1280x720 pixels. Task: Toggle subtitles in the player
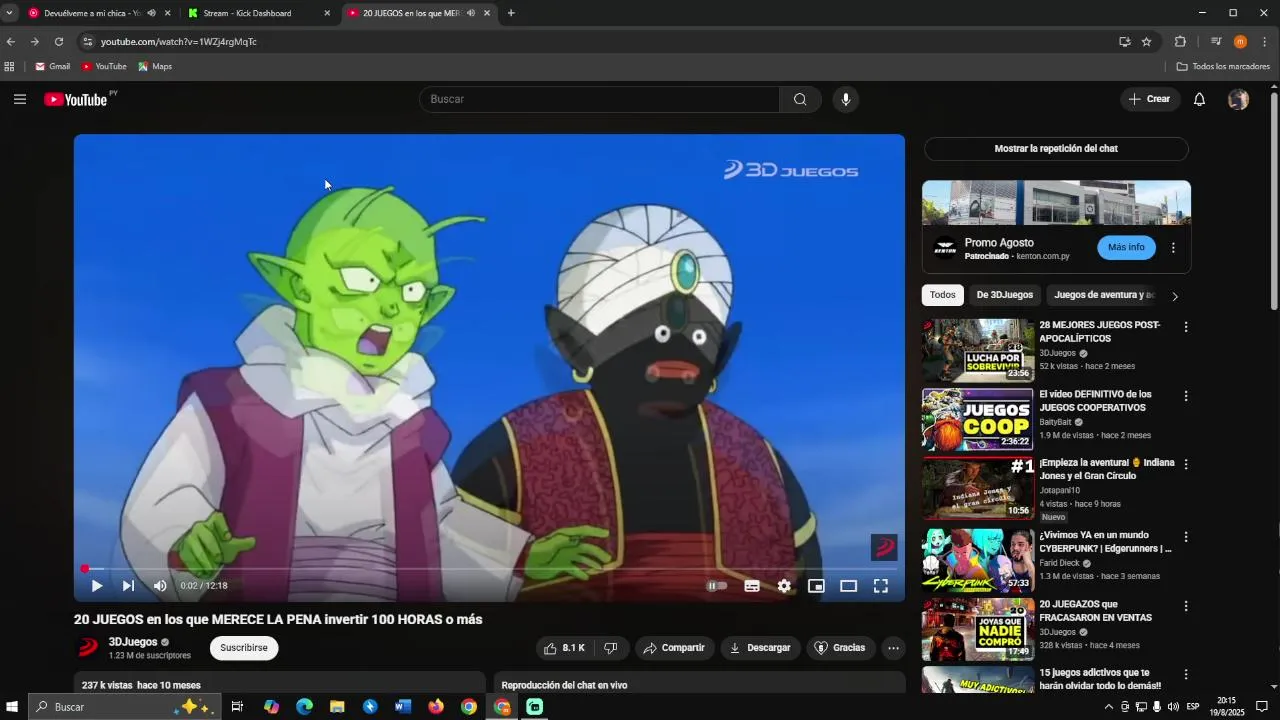(752, 586)
